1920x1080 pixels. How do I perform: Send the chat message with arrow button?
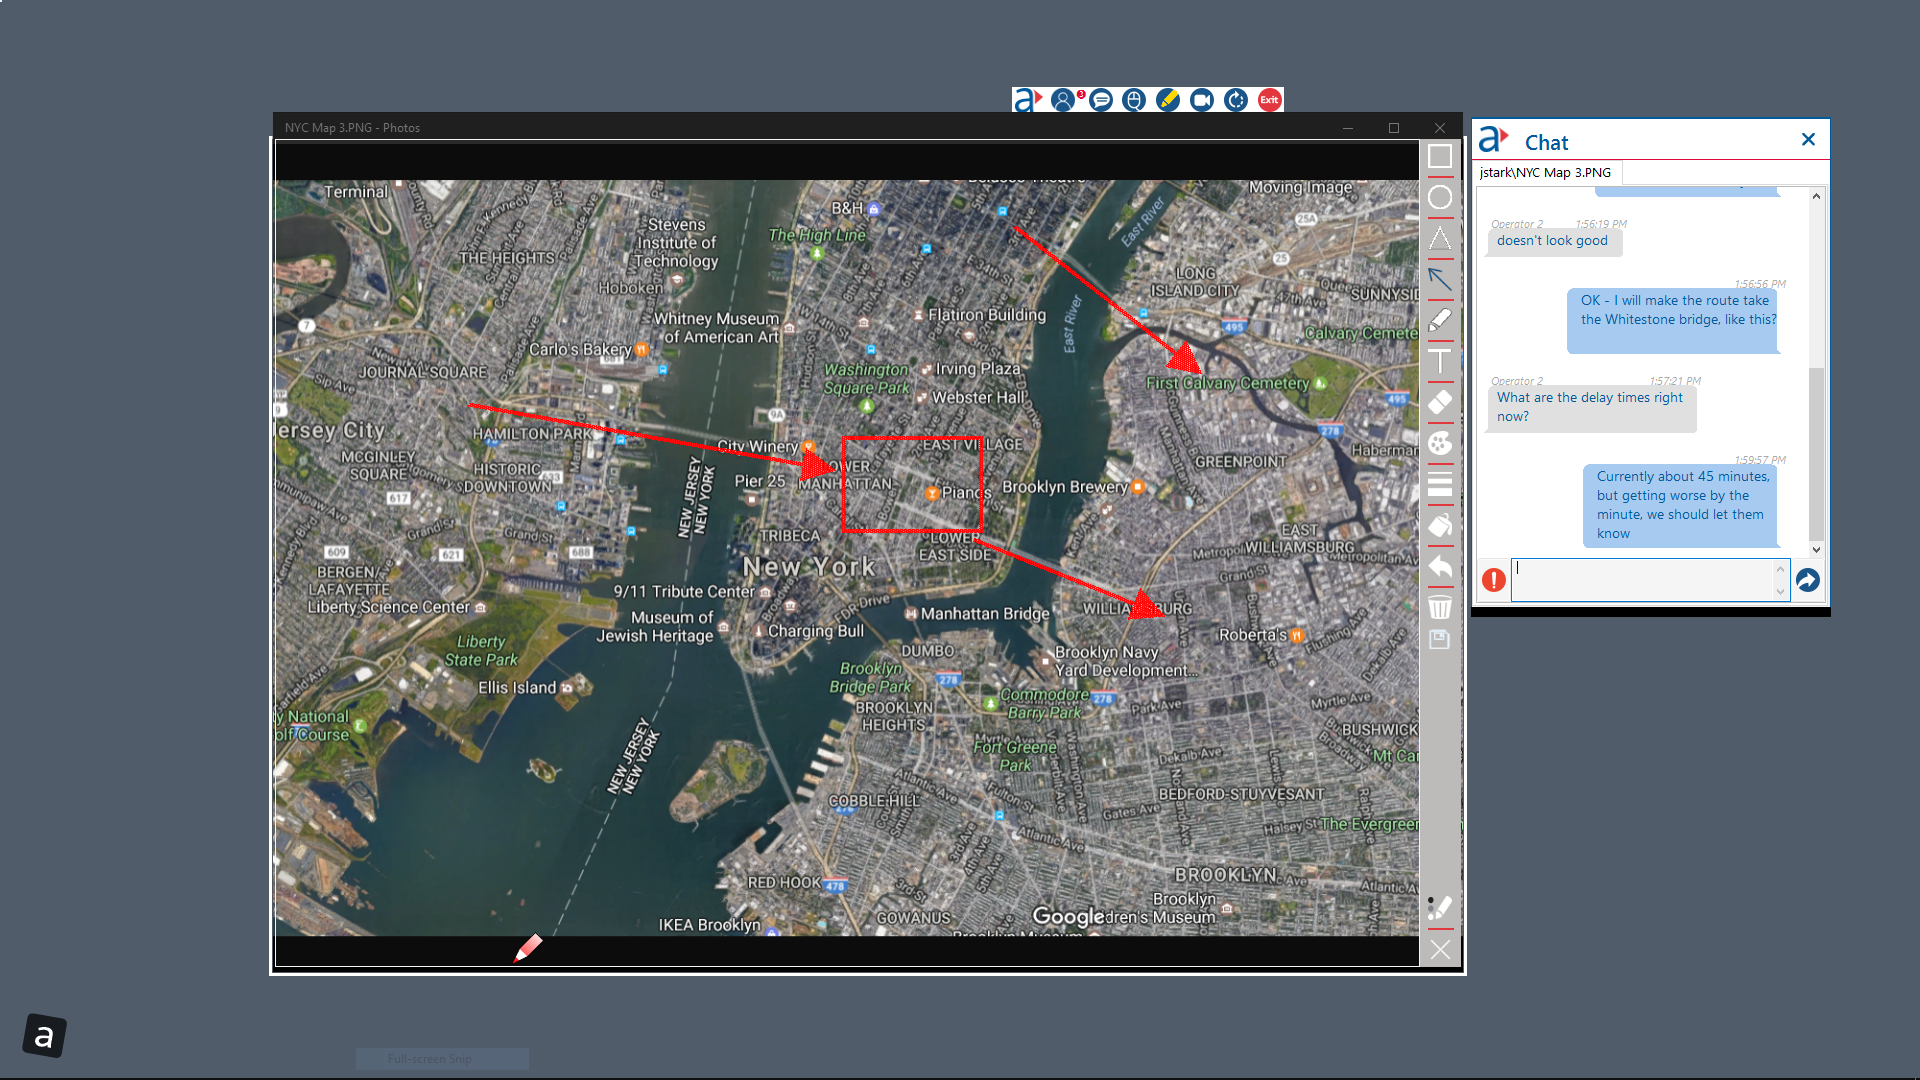[x=1808, y=580]
